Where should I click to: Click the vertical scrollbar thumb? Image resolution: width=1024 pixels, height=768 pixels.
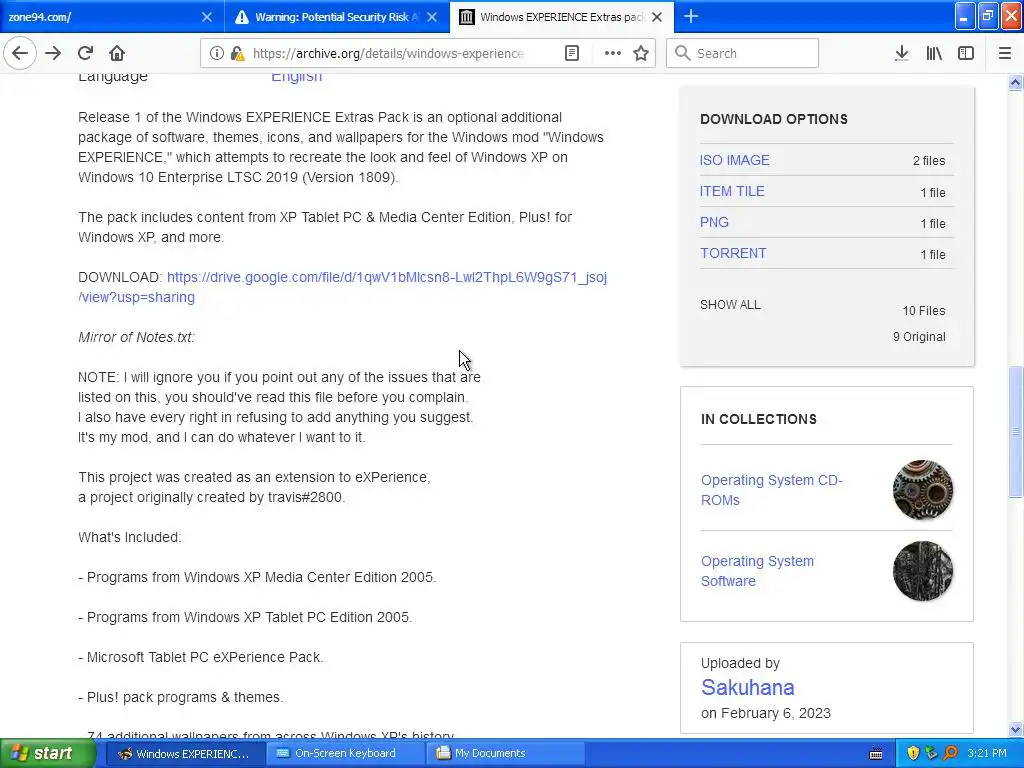pos(1015,432)
